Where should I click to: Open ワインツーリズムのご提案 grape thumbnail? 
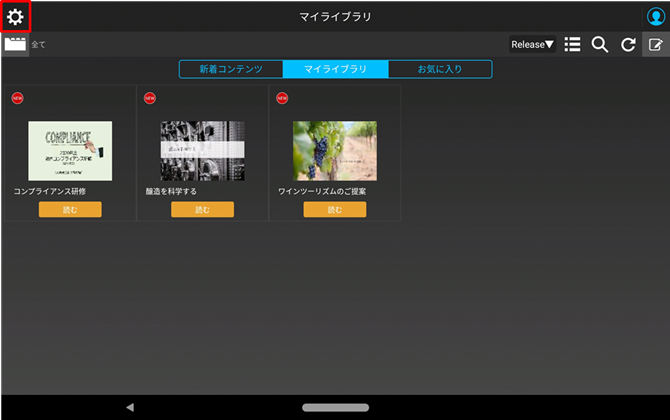tap(335, 151)
